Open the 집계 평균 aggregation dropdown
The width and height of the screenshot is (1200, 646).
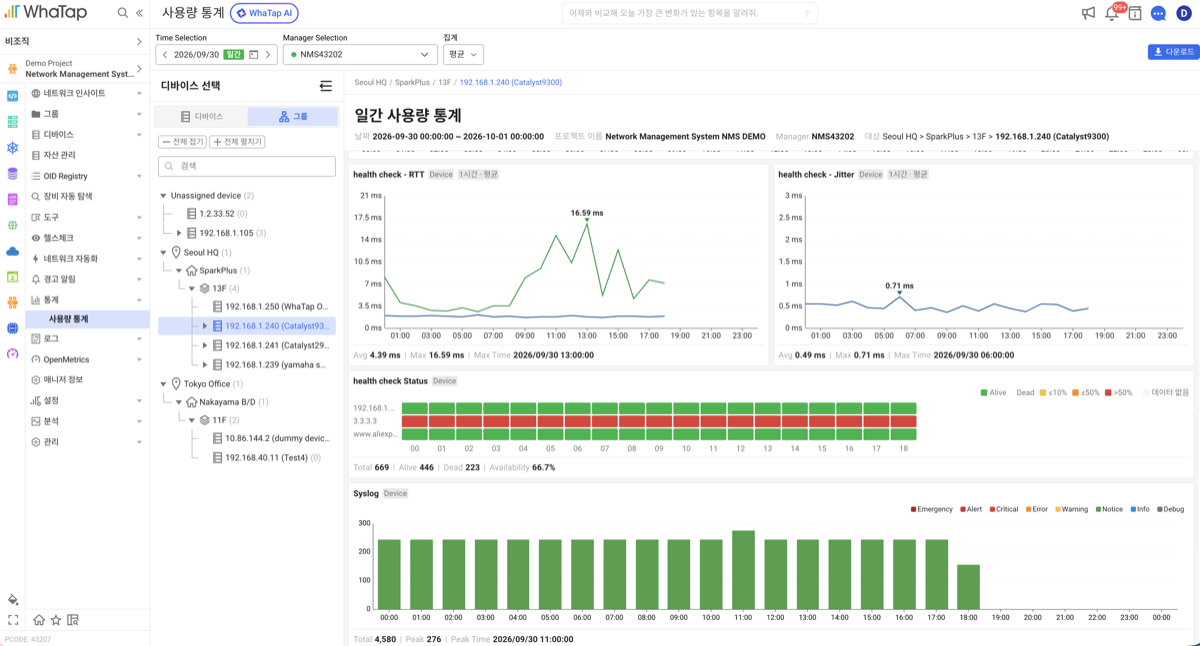click(463, 54)
